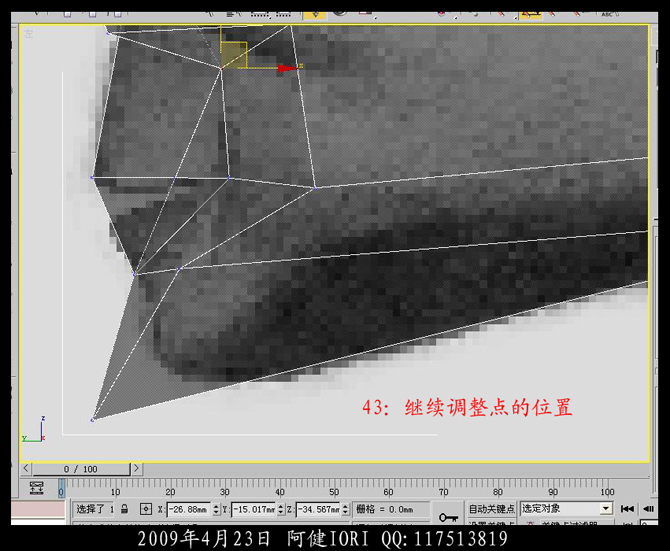Click the Z coordinate field -34.567mm
The image size is (670, 551).
[318, 509]
